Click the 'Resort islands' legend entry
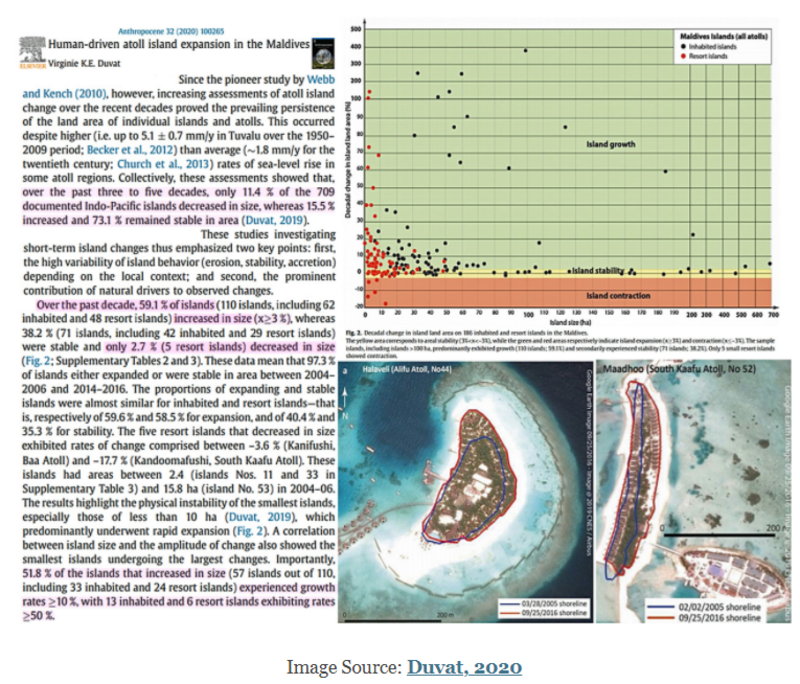Viewport: 800px width, 684px height. tap(704, 56)
